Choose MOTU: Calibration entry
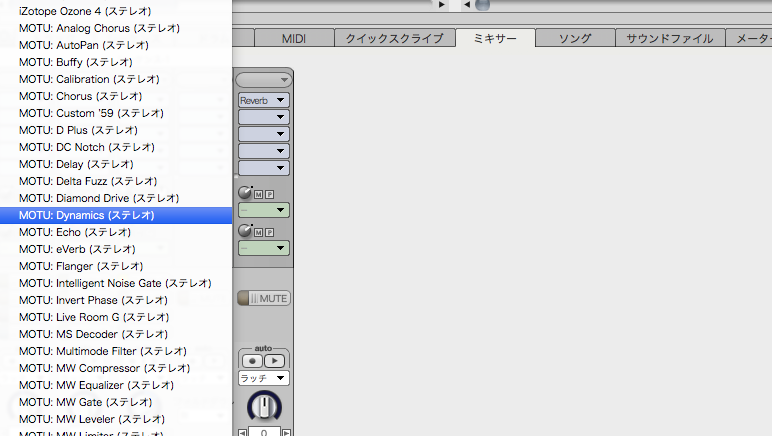Screen dimensions: 772x436 coord(116,79)
